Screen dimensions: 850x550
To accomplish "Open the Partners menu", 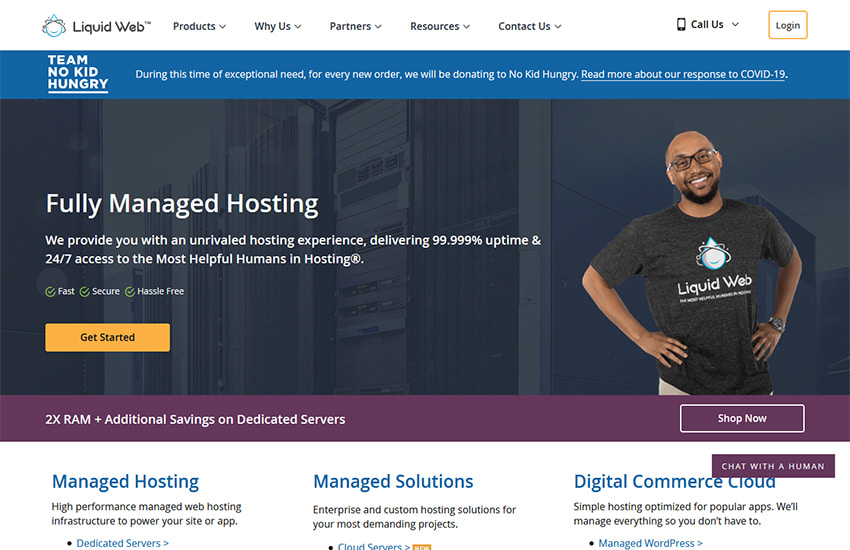I will pos(356,26).
